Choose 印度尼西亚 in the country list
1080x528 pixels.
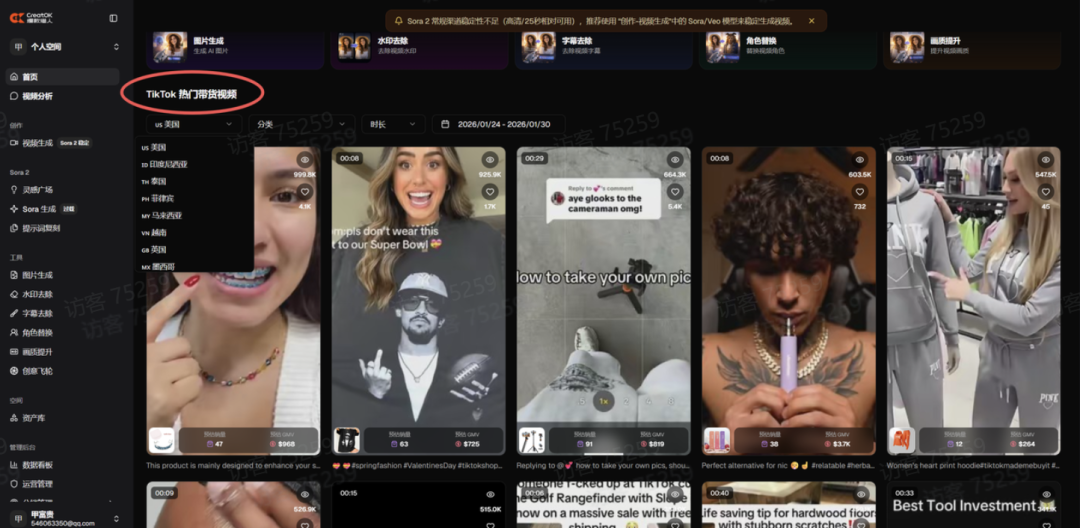194,165
